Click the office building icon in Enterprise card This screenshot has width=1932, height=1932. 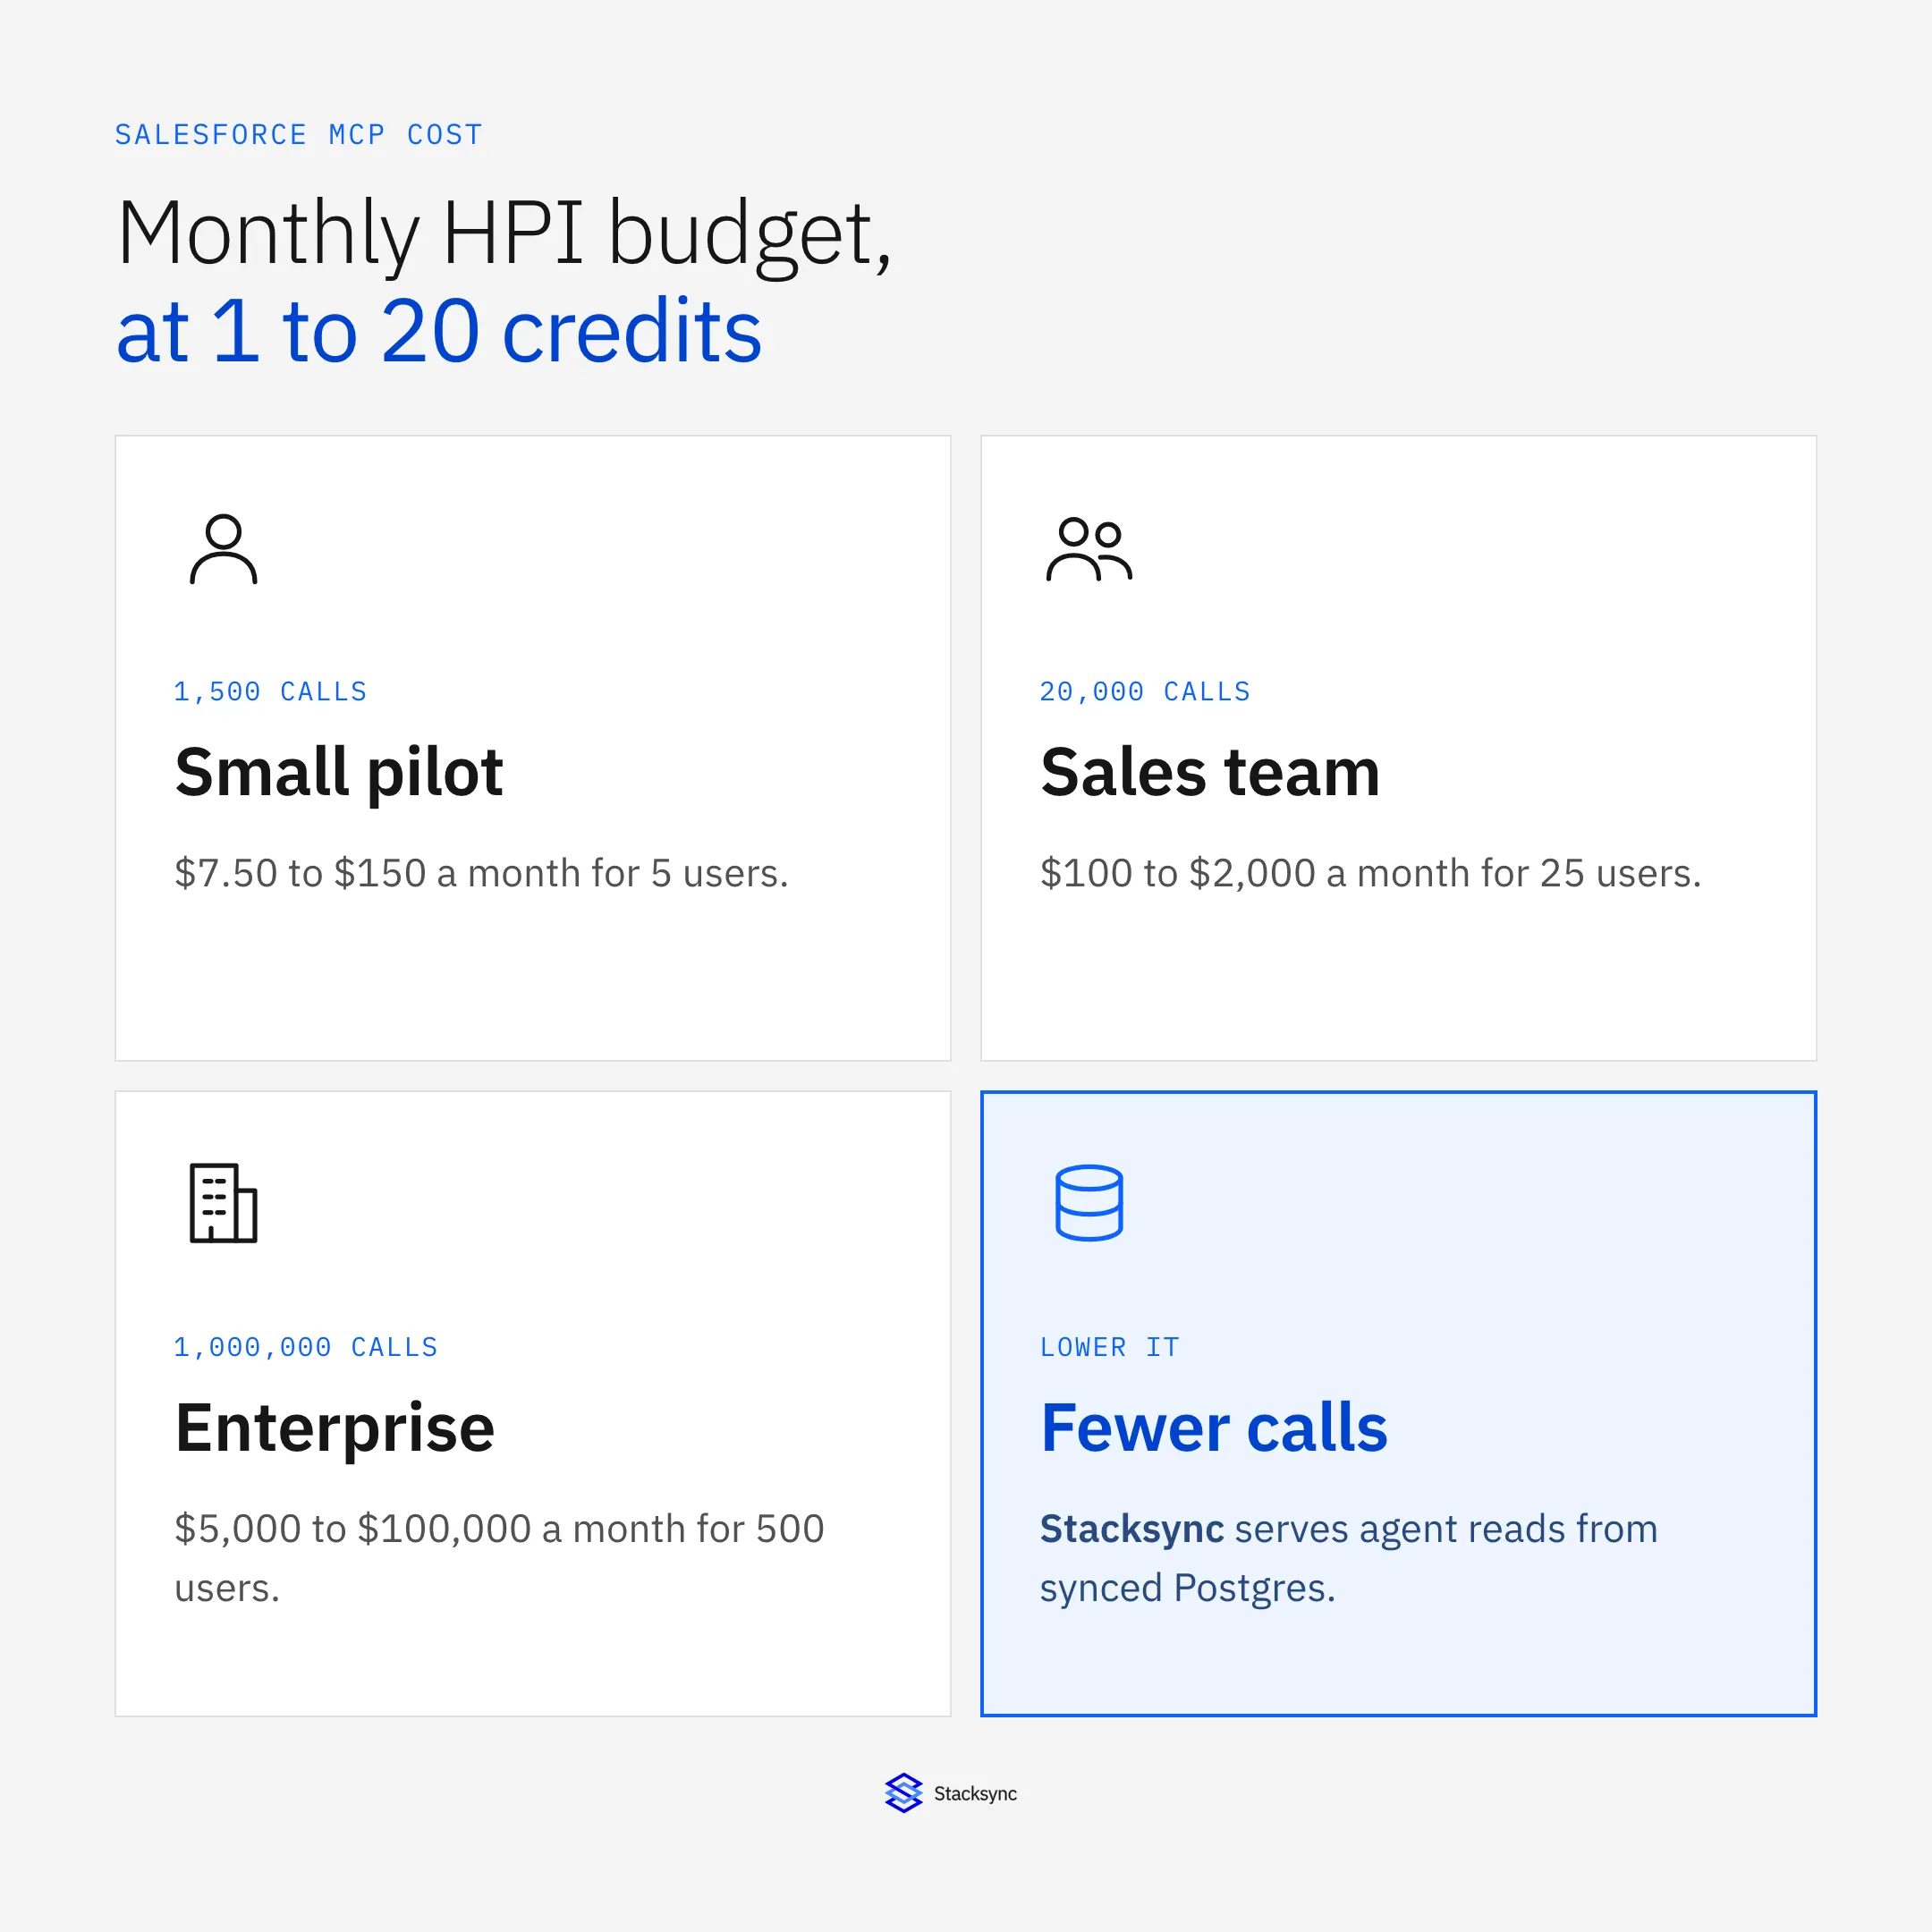tap(224, 1203)
